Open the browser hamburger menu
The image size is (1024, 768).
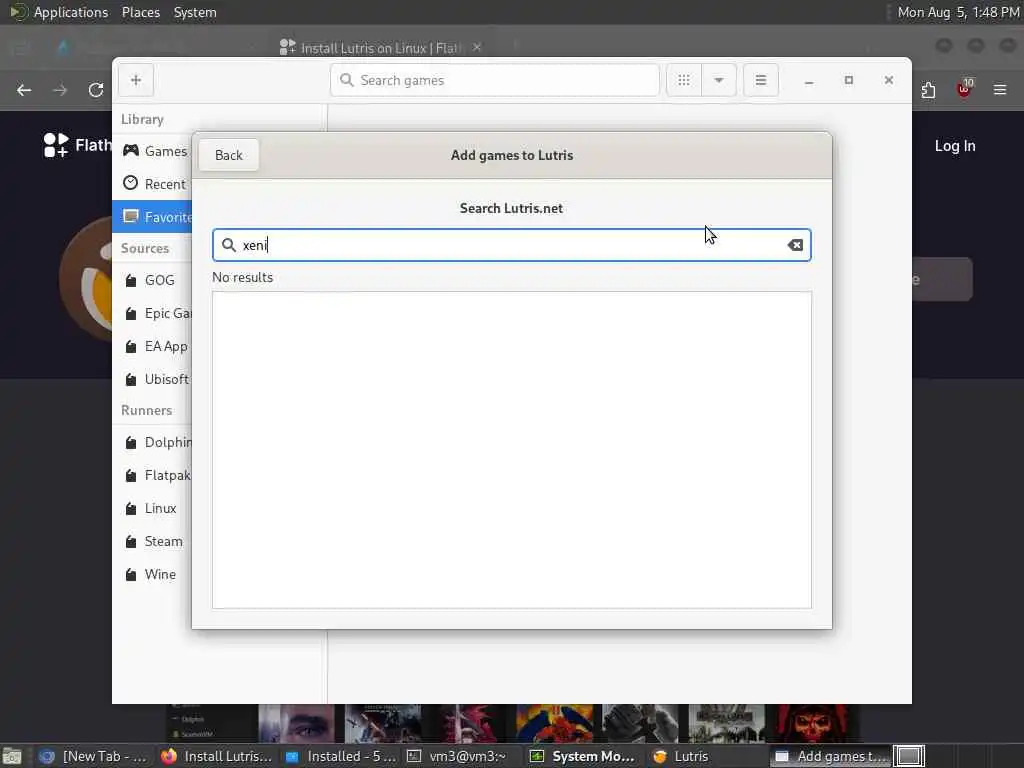pyautogui.click(x=1000, y=89)
